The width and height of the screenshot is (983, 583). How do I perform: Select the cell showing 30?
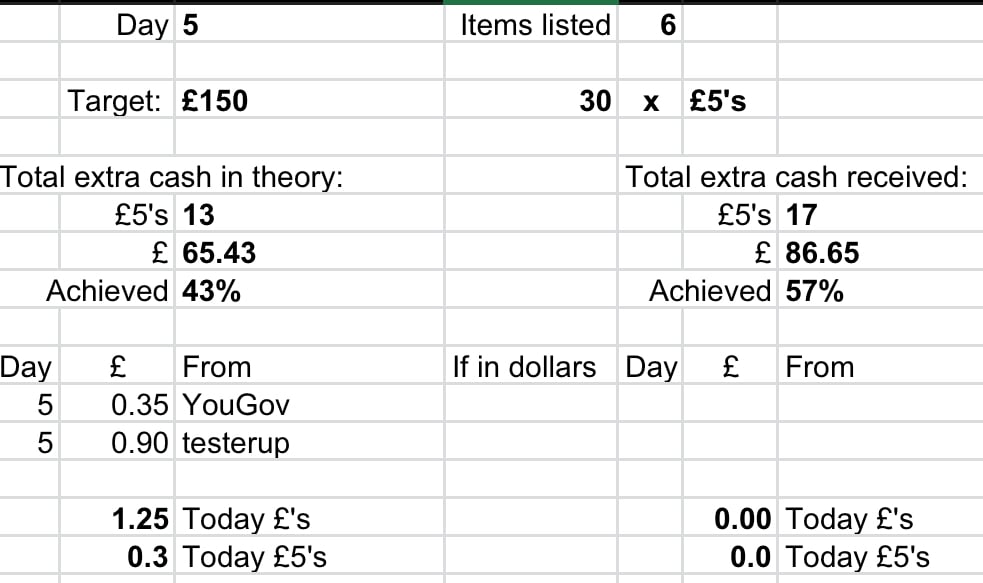pyautogui.click(x=595, y=101)
